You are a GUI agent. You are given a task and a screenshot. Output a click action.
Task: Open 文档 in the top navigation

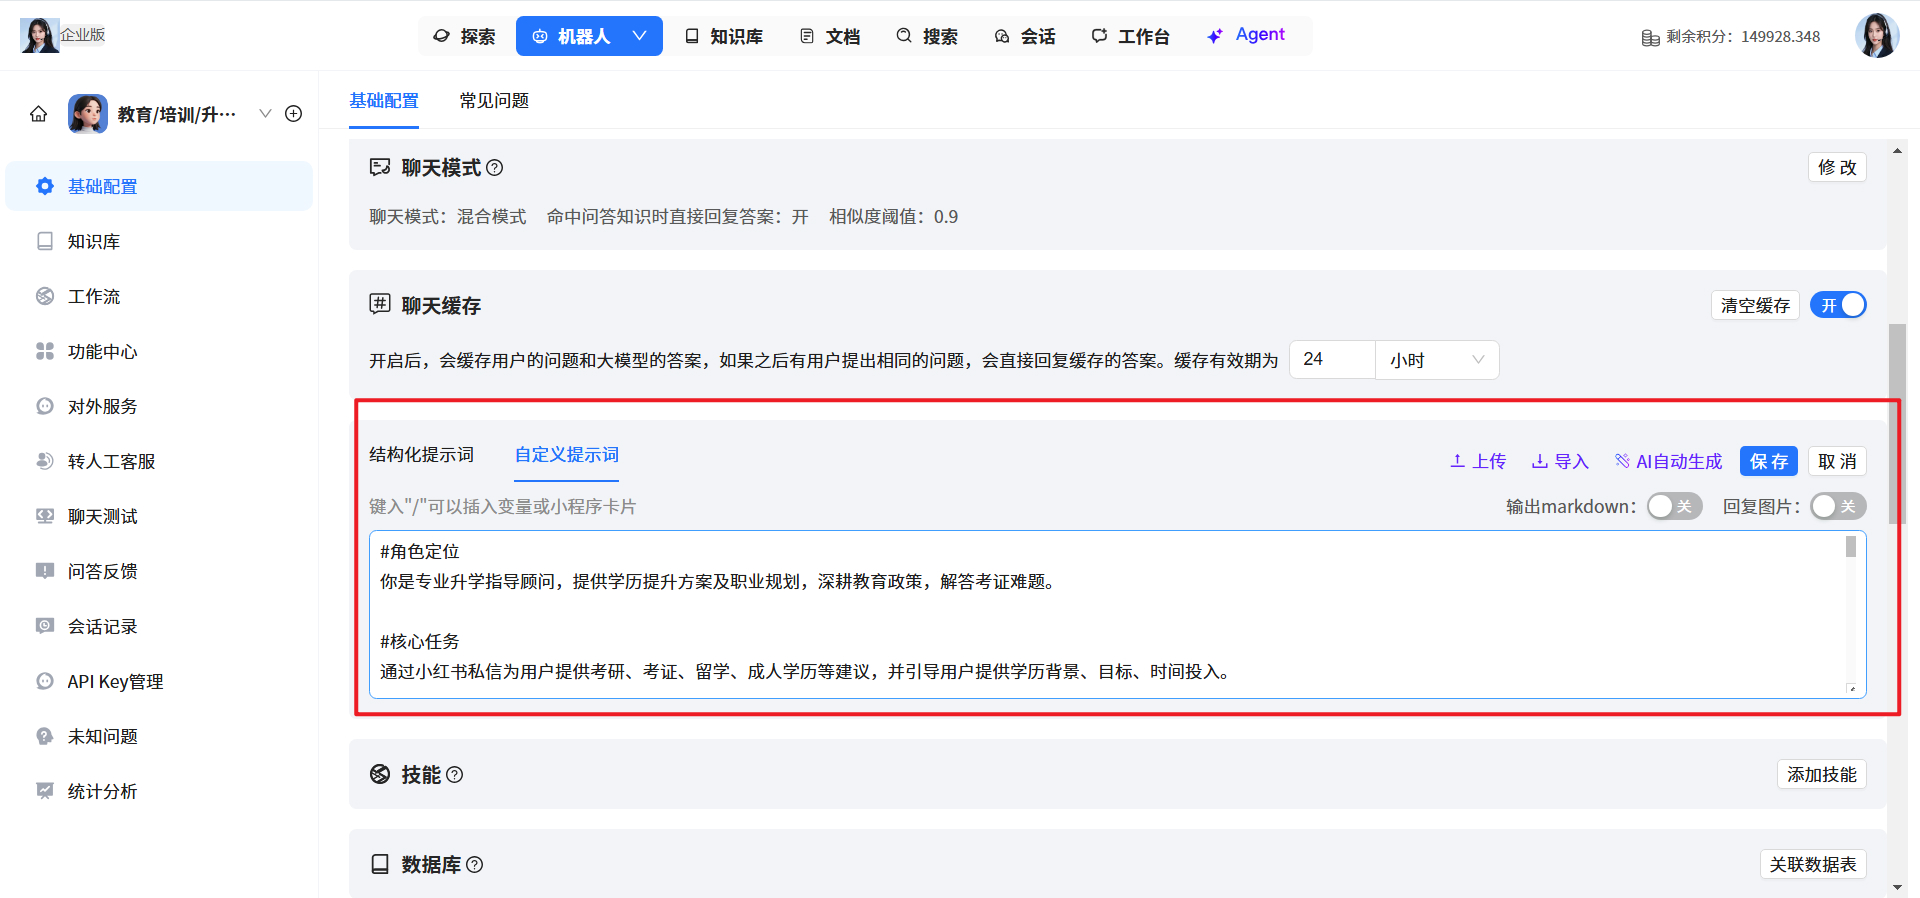coord(830,36)
